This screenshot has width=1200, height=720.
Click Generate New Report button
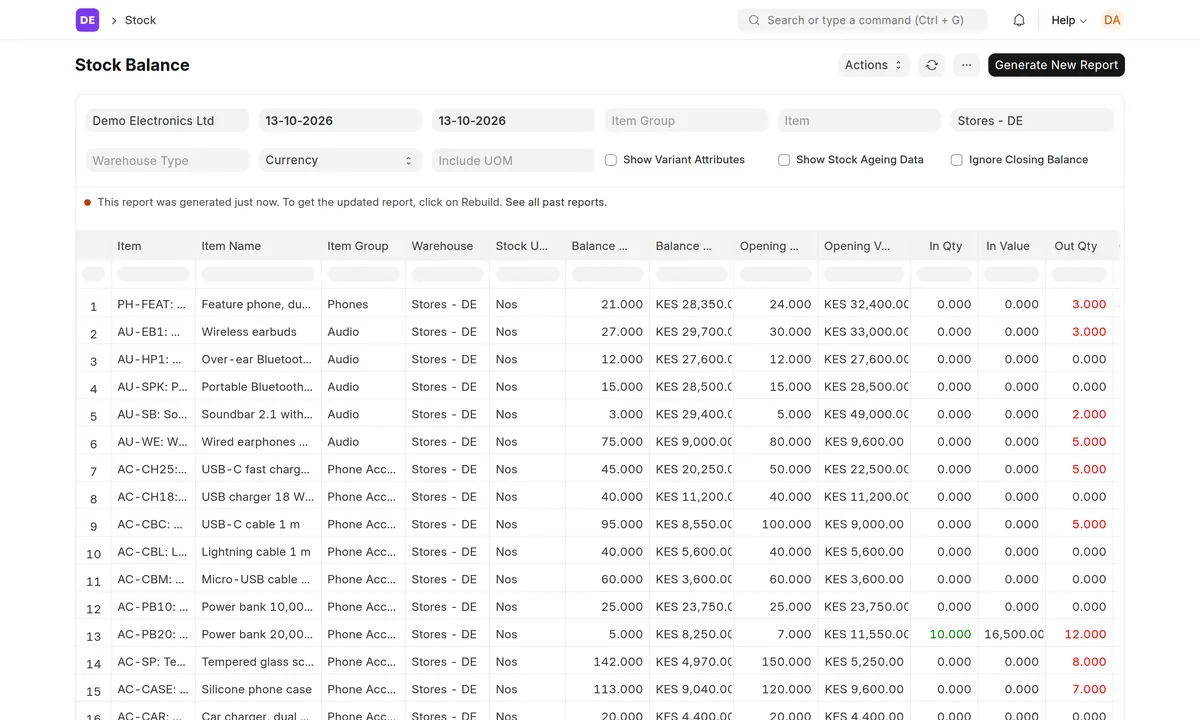pos(1056,65)
